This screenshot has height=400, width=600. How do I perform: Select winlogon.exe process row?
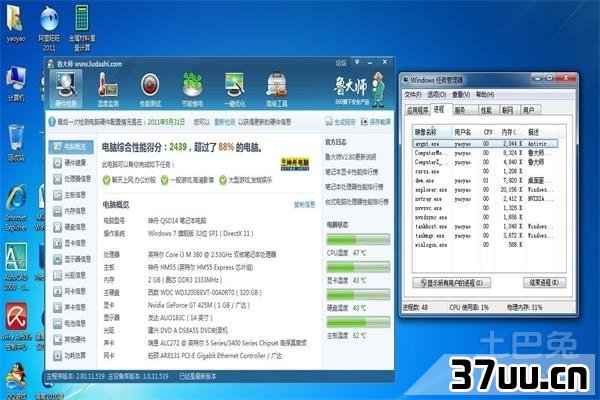tap(485, 245)
